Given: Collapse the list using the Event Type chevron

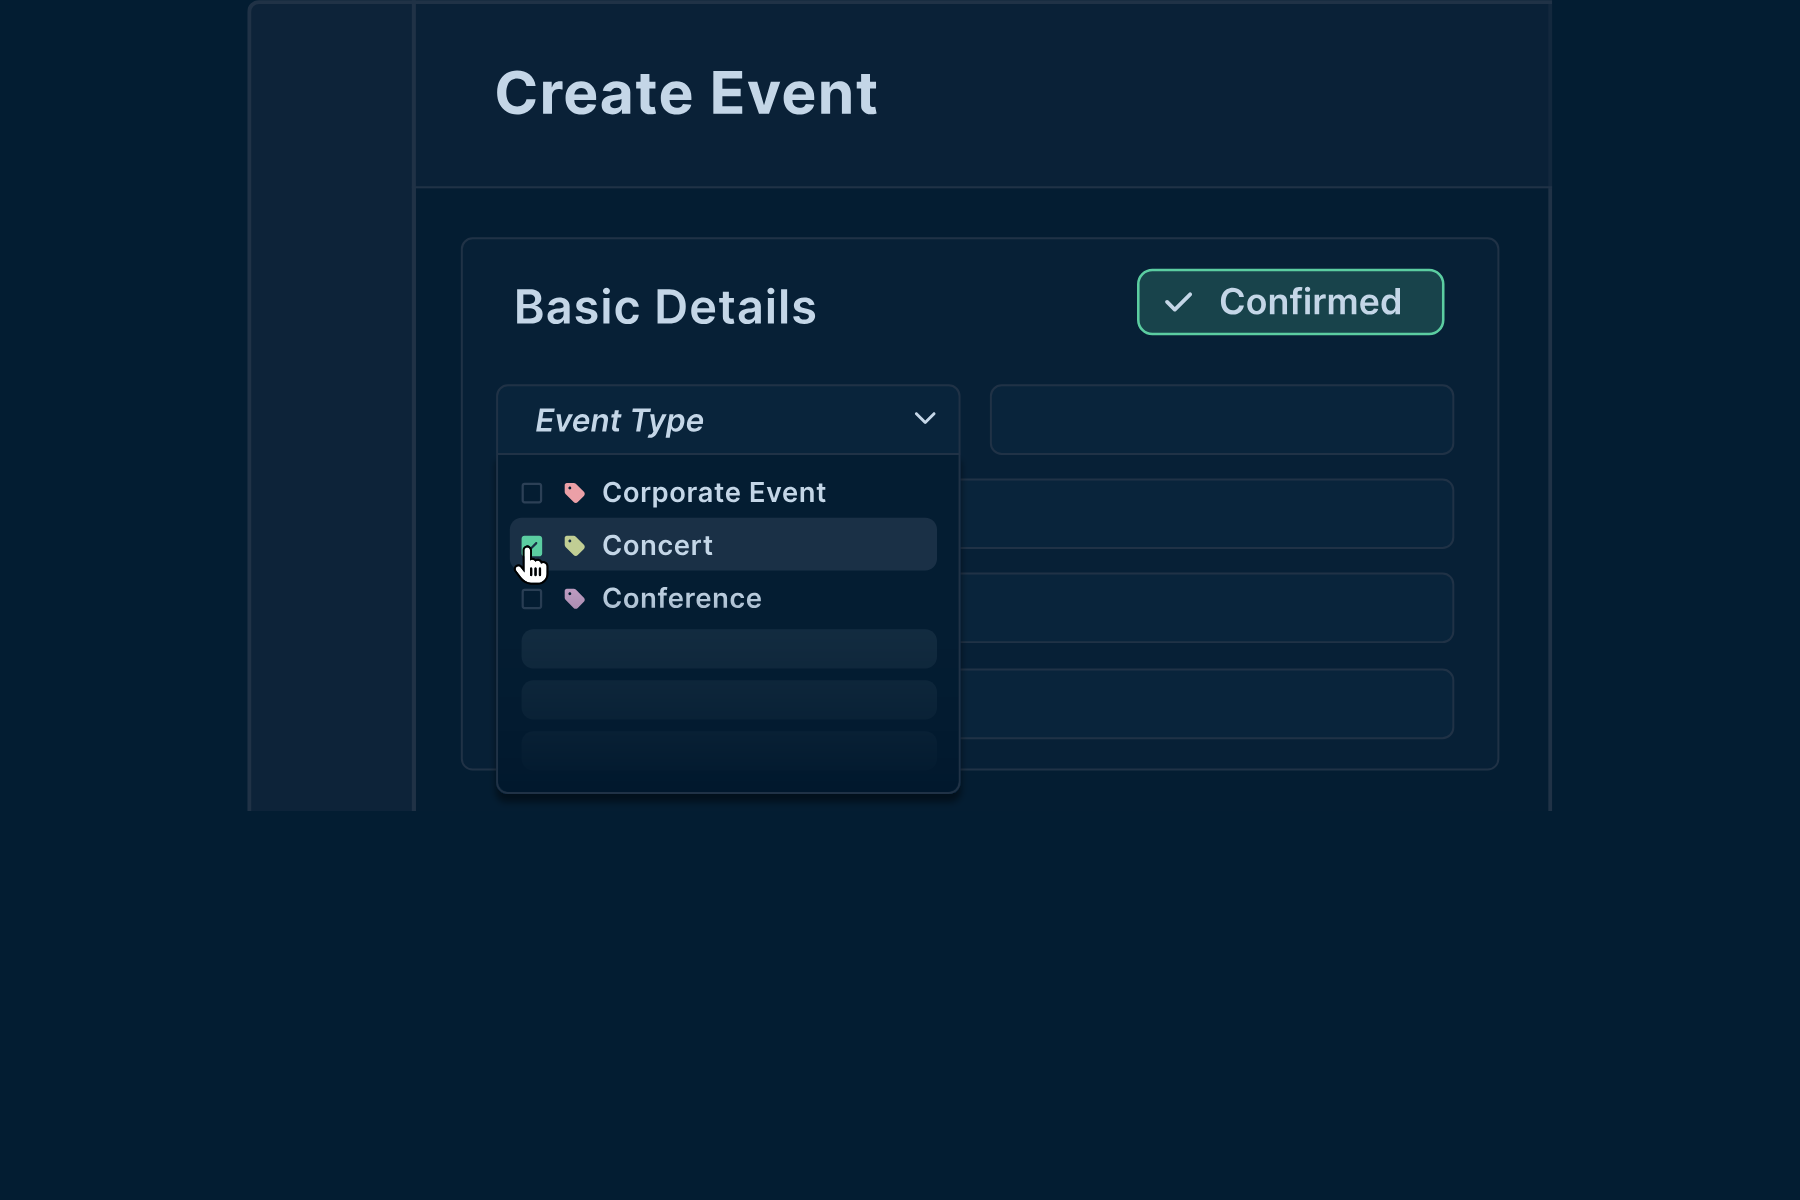Looking at the screenshot, I should coord(925,419).
